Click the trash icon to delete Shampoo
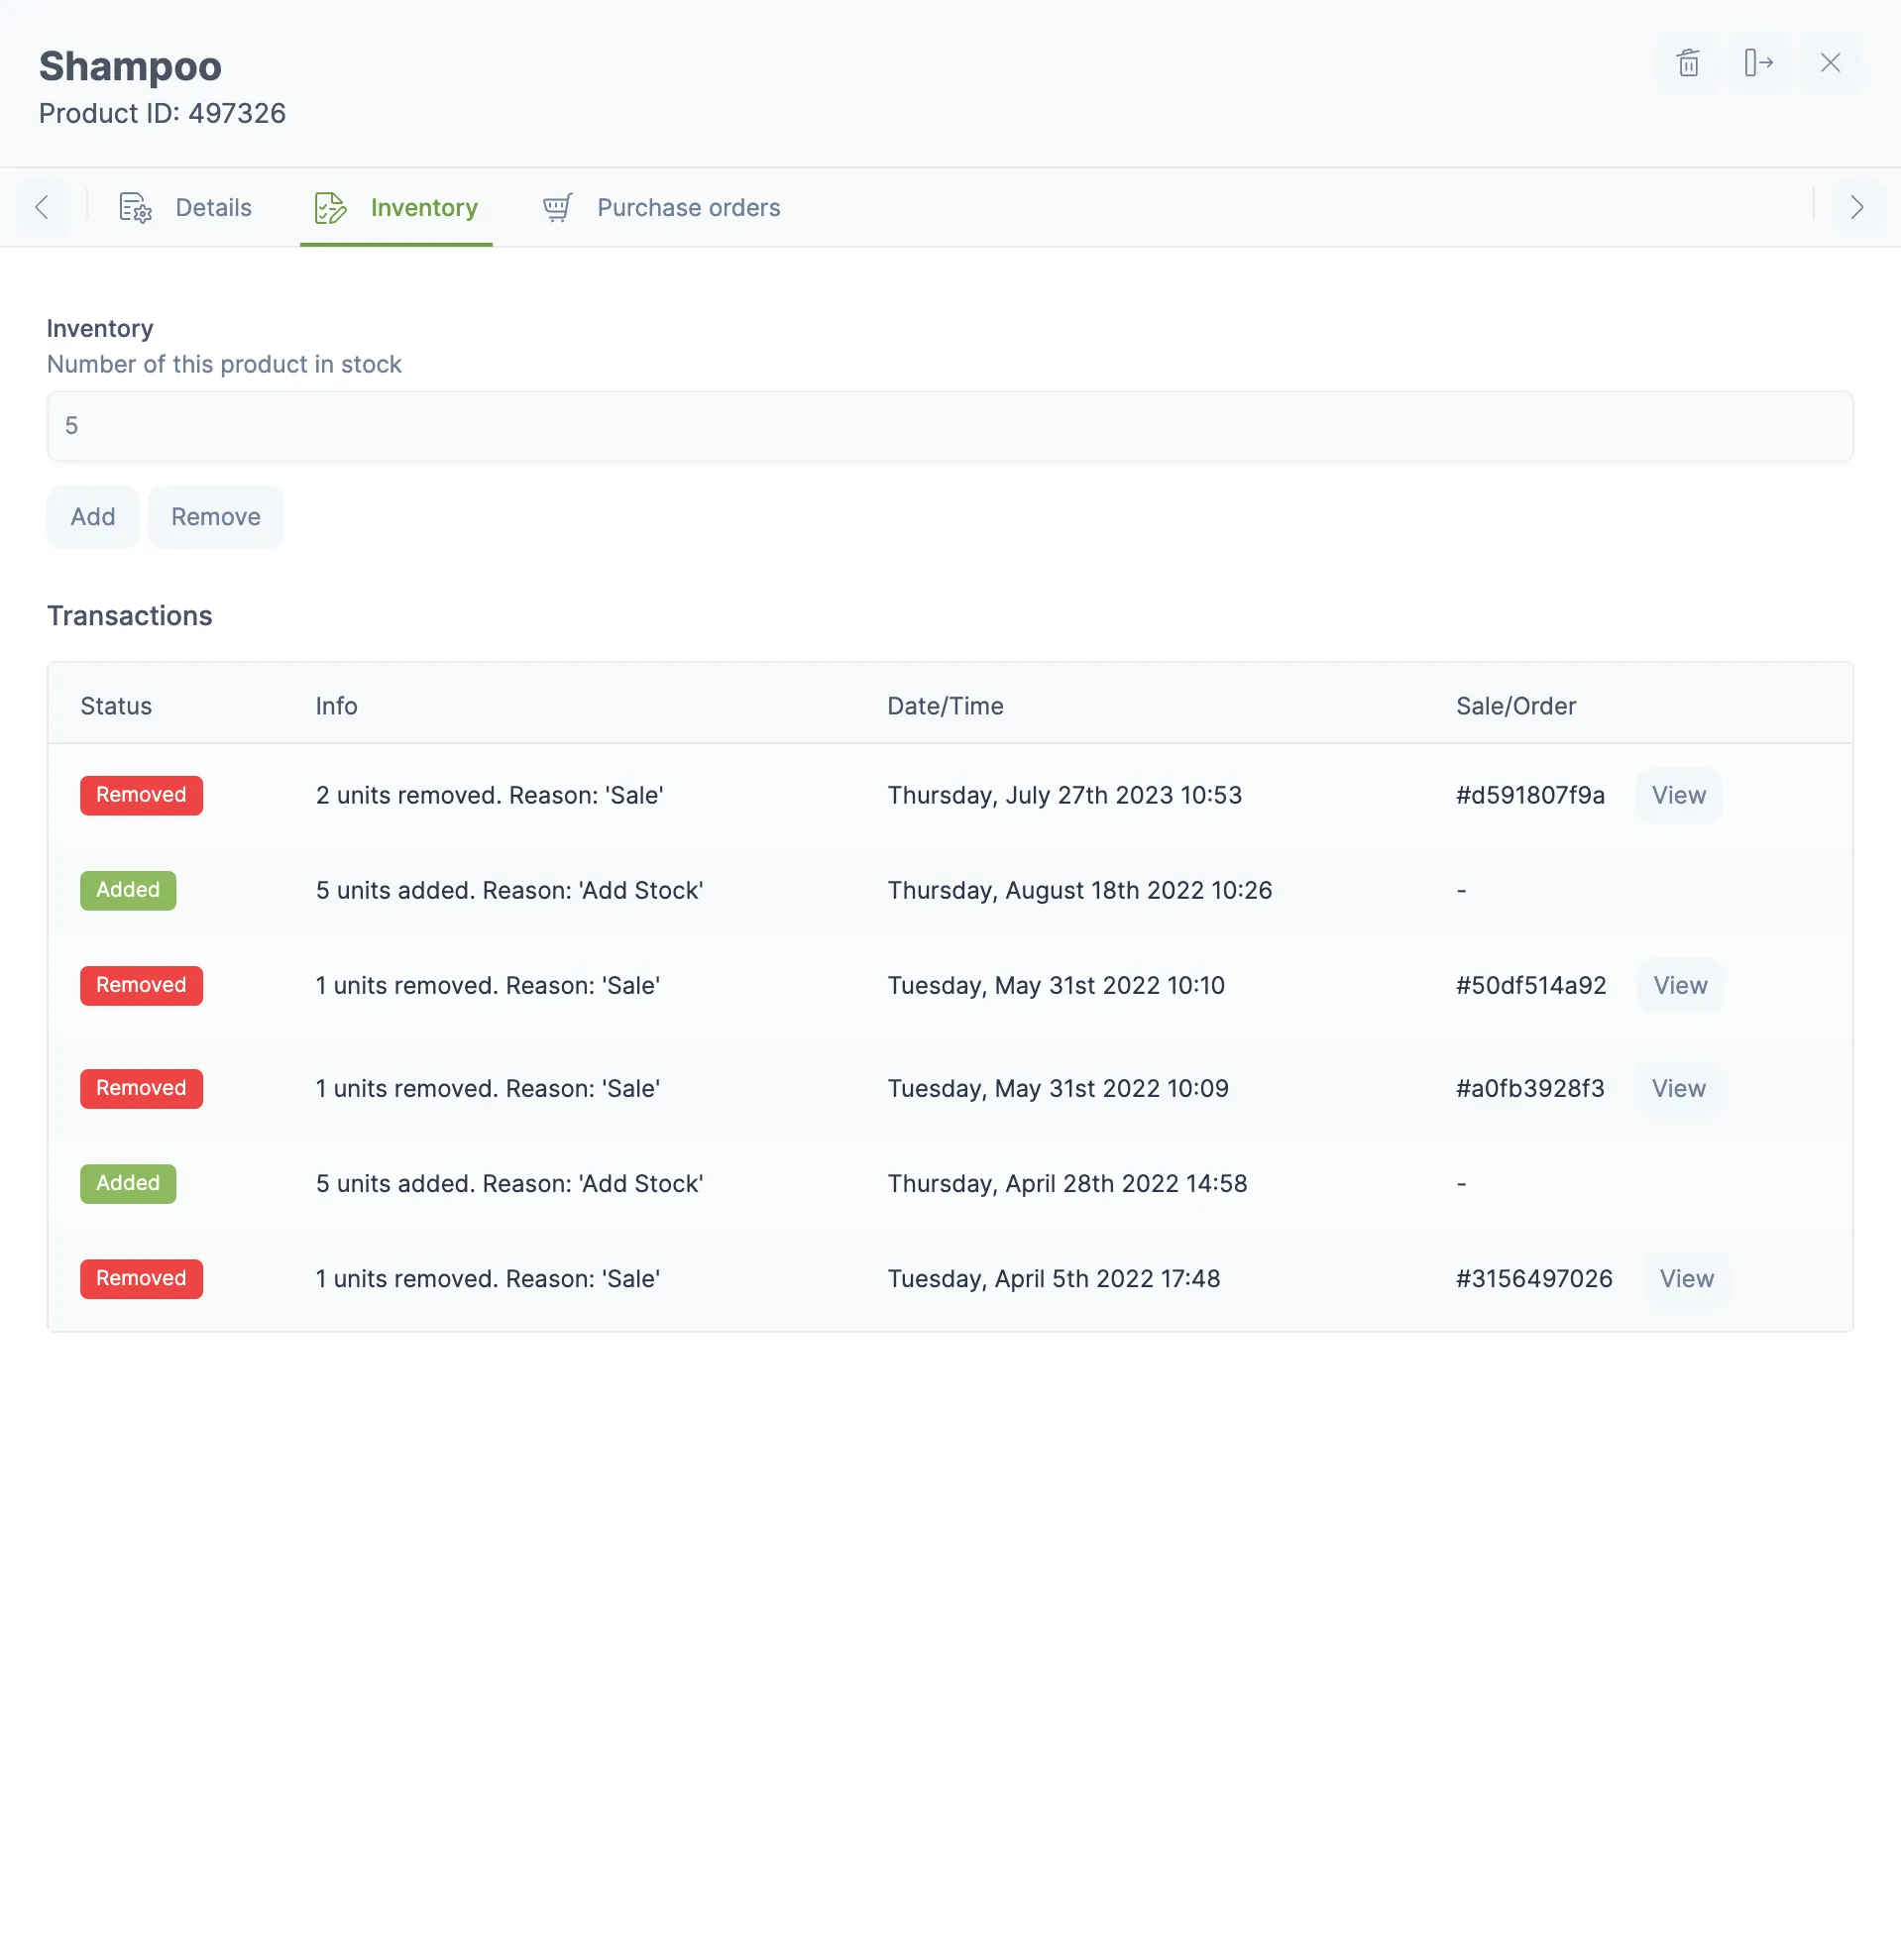The height and width of the screenshot is (1960, 1901). (x=1687, y=62)
